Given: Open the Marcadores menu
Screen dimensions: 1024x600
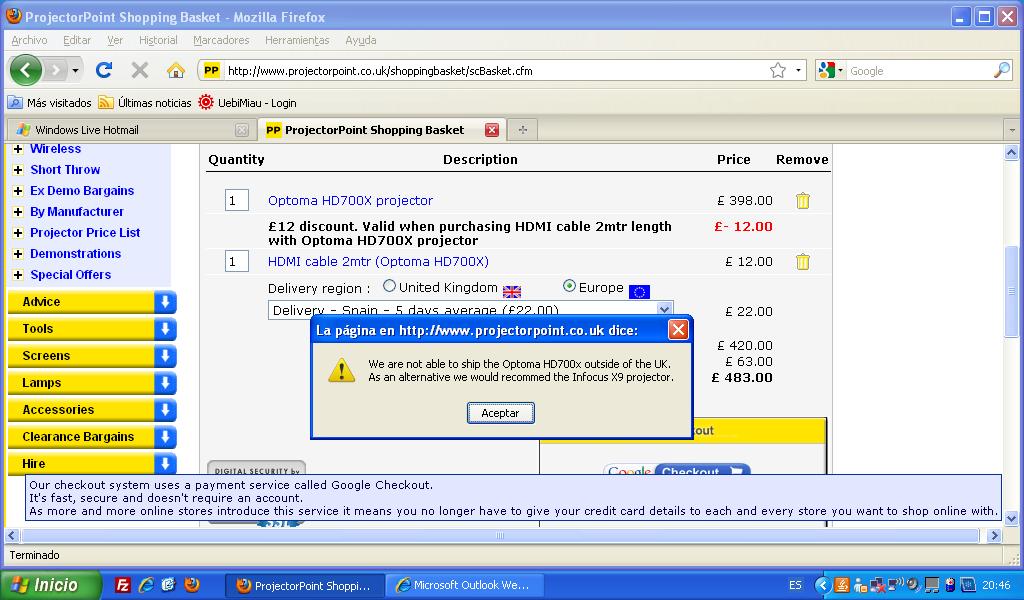Looking at the screenshot, I should pyautogui.click(x=221, y=40).
